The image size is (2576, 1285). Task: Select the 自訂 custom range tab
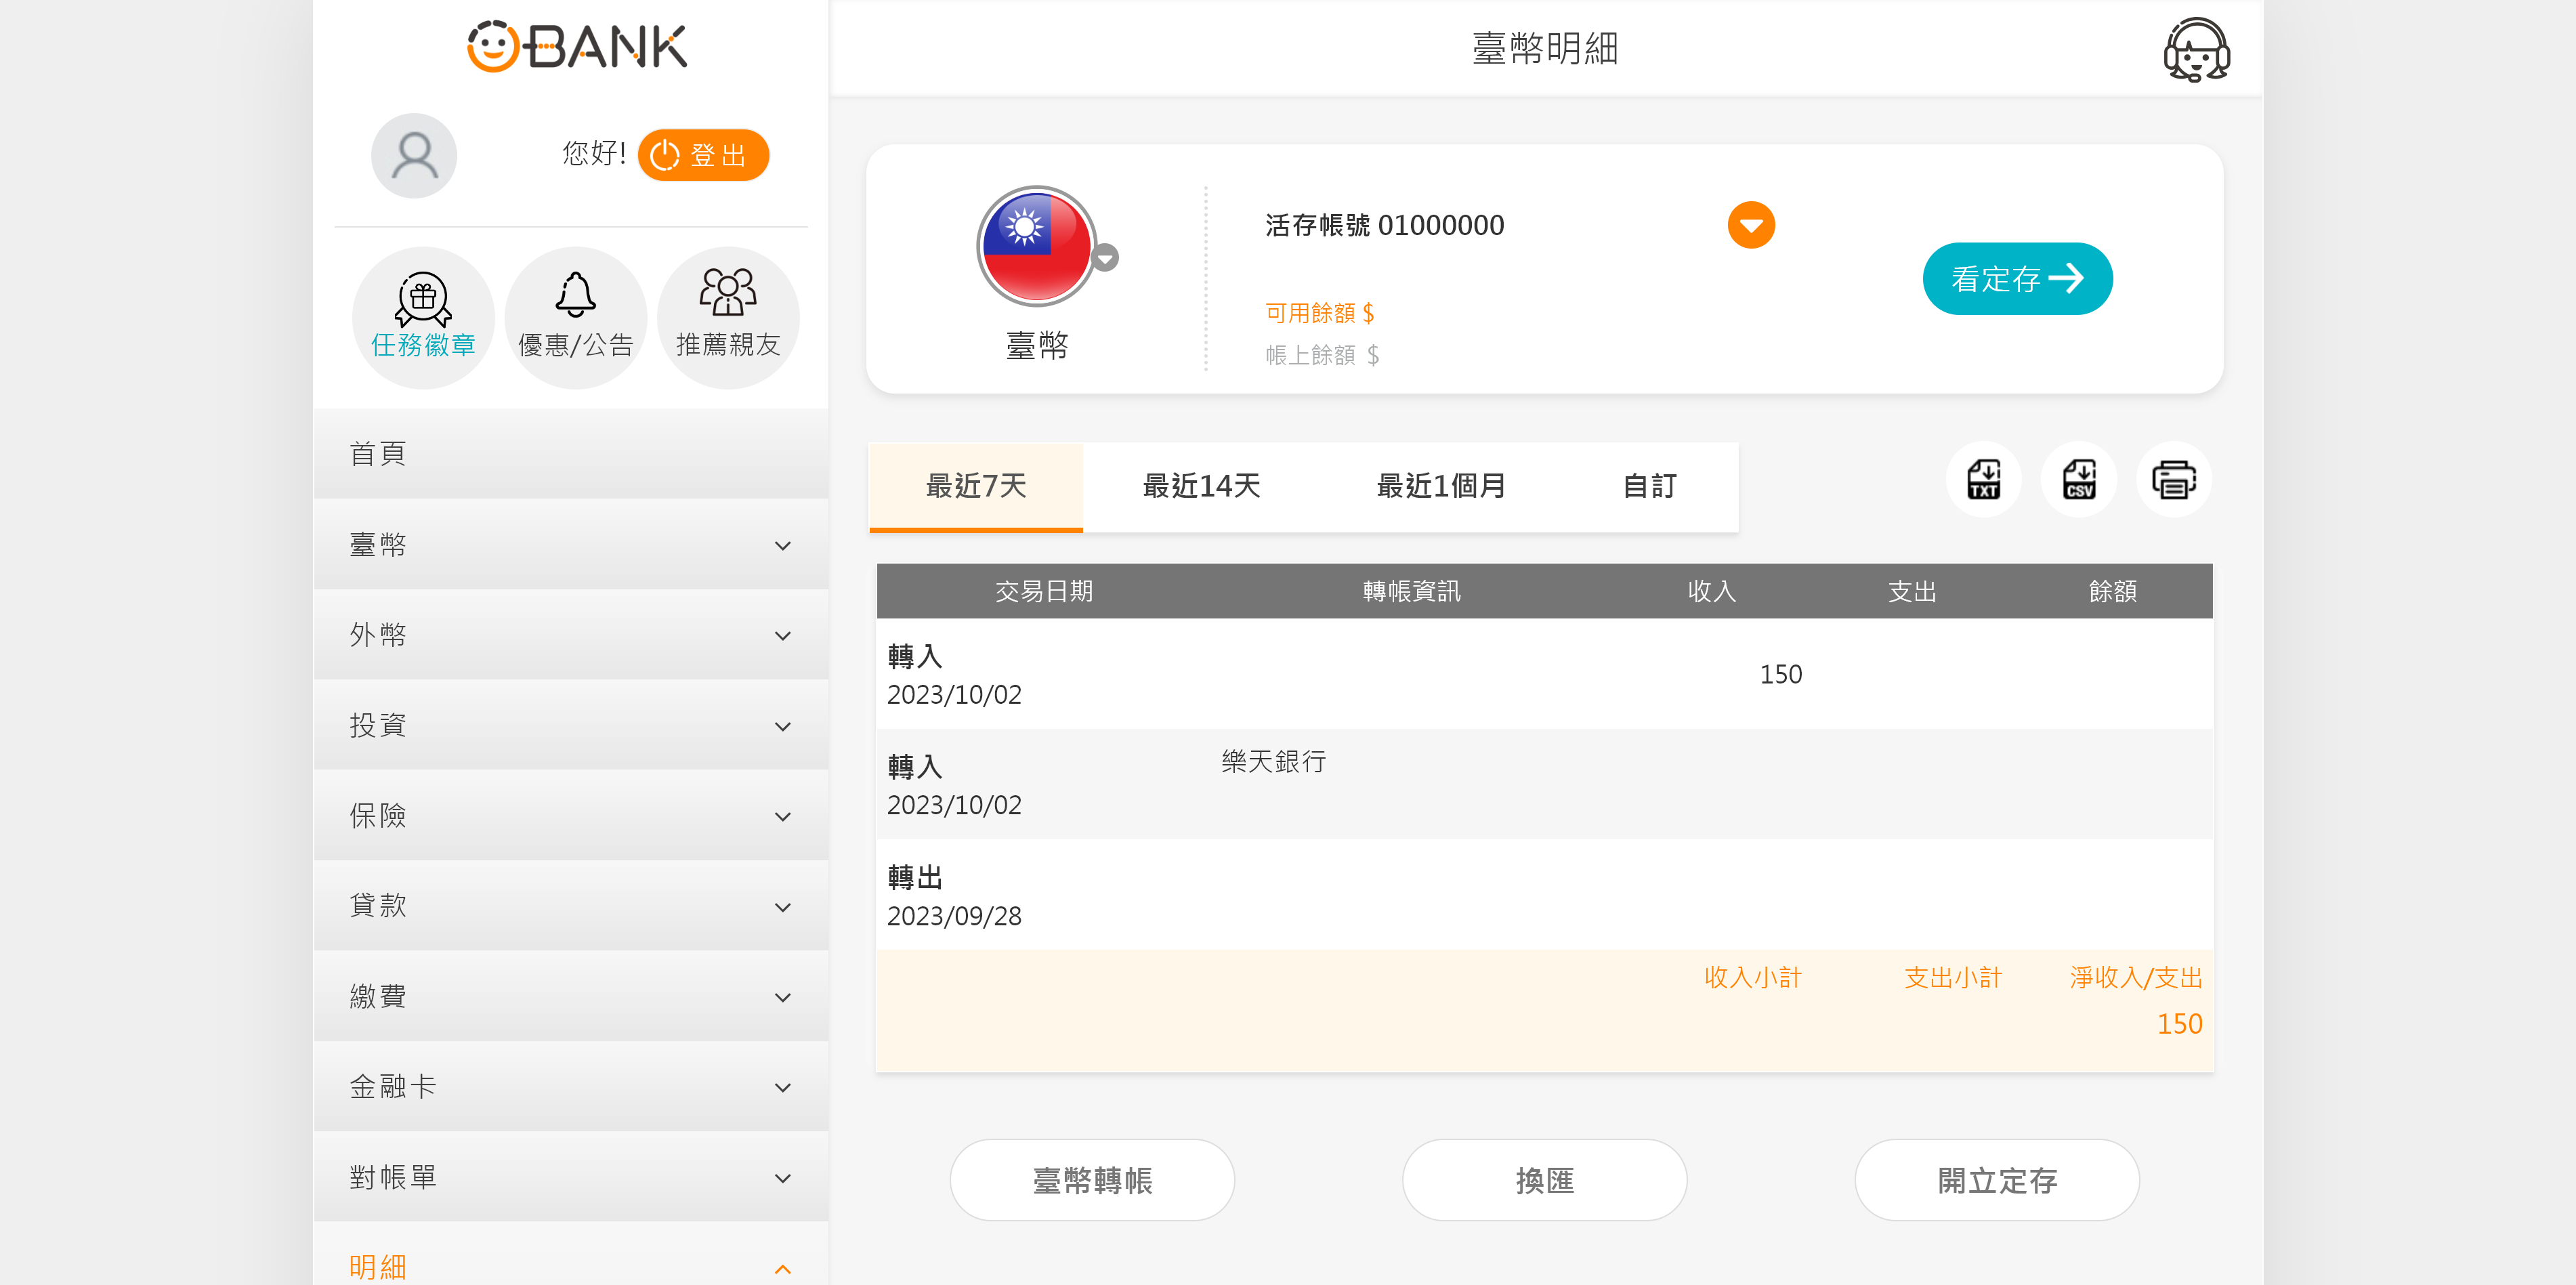[x=1649, y=487]
